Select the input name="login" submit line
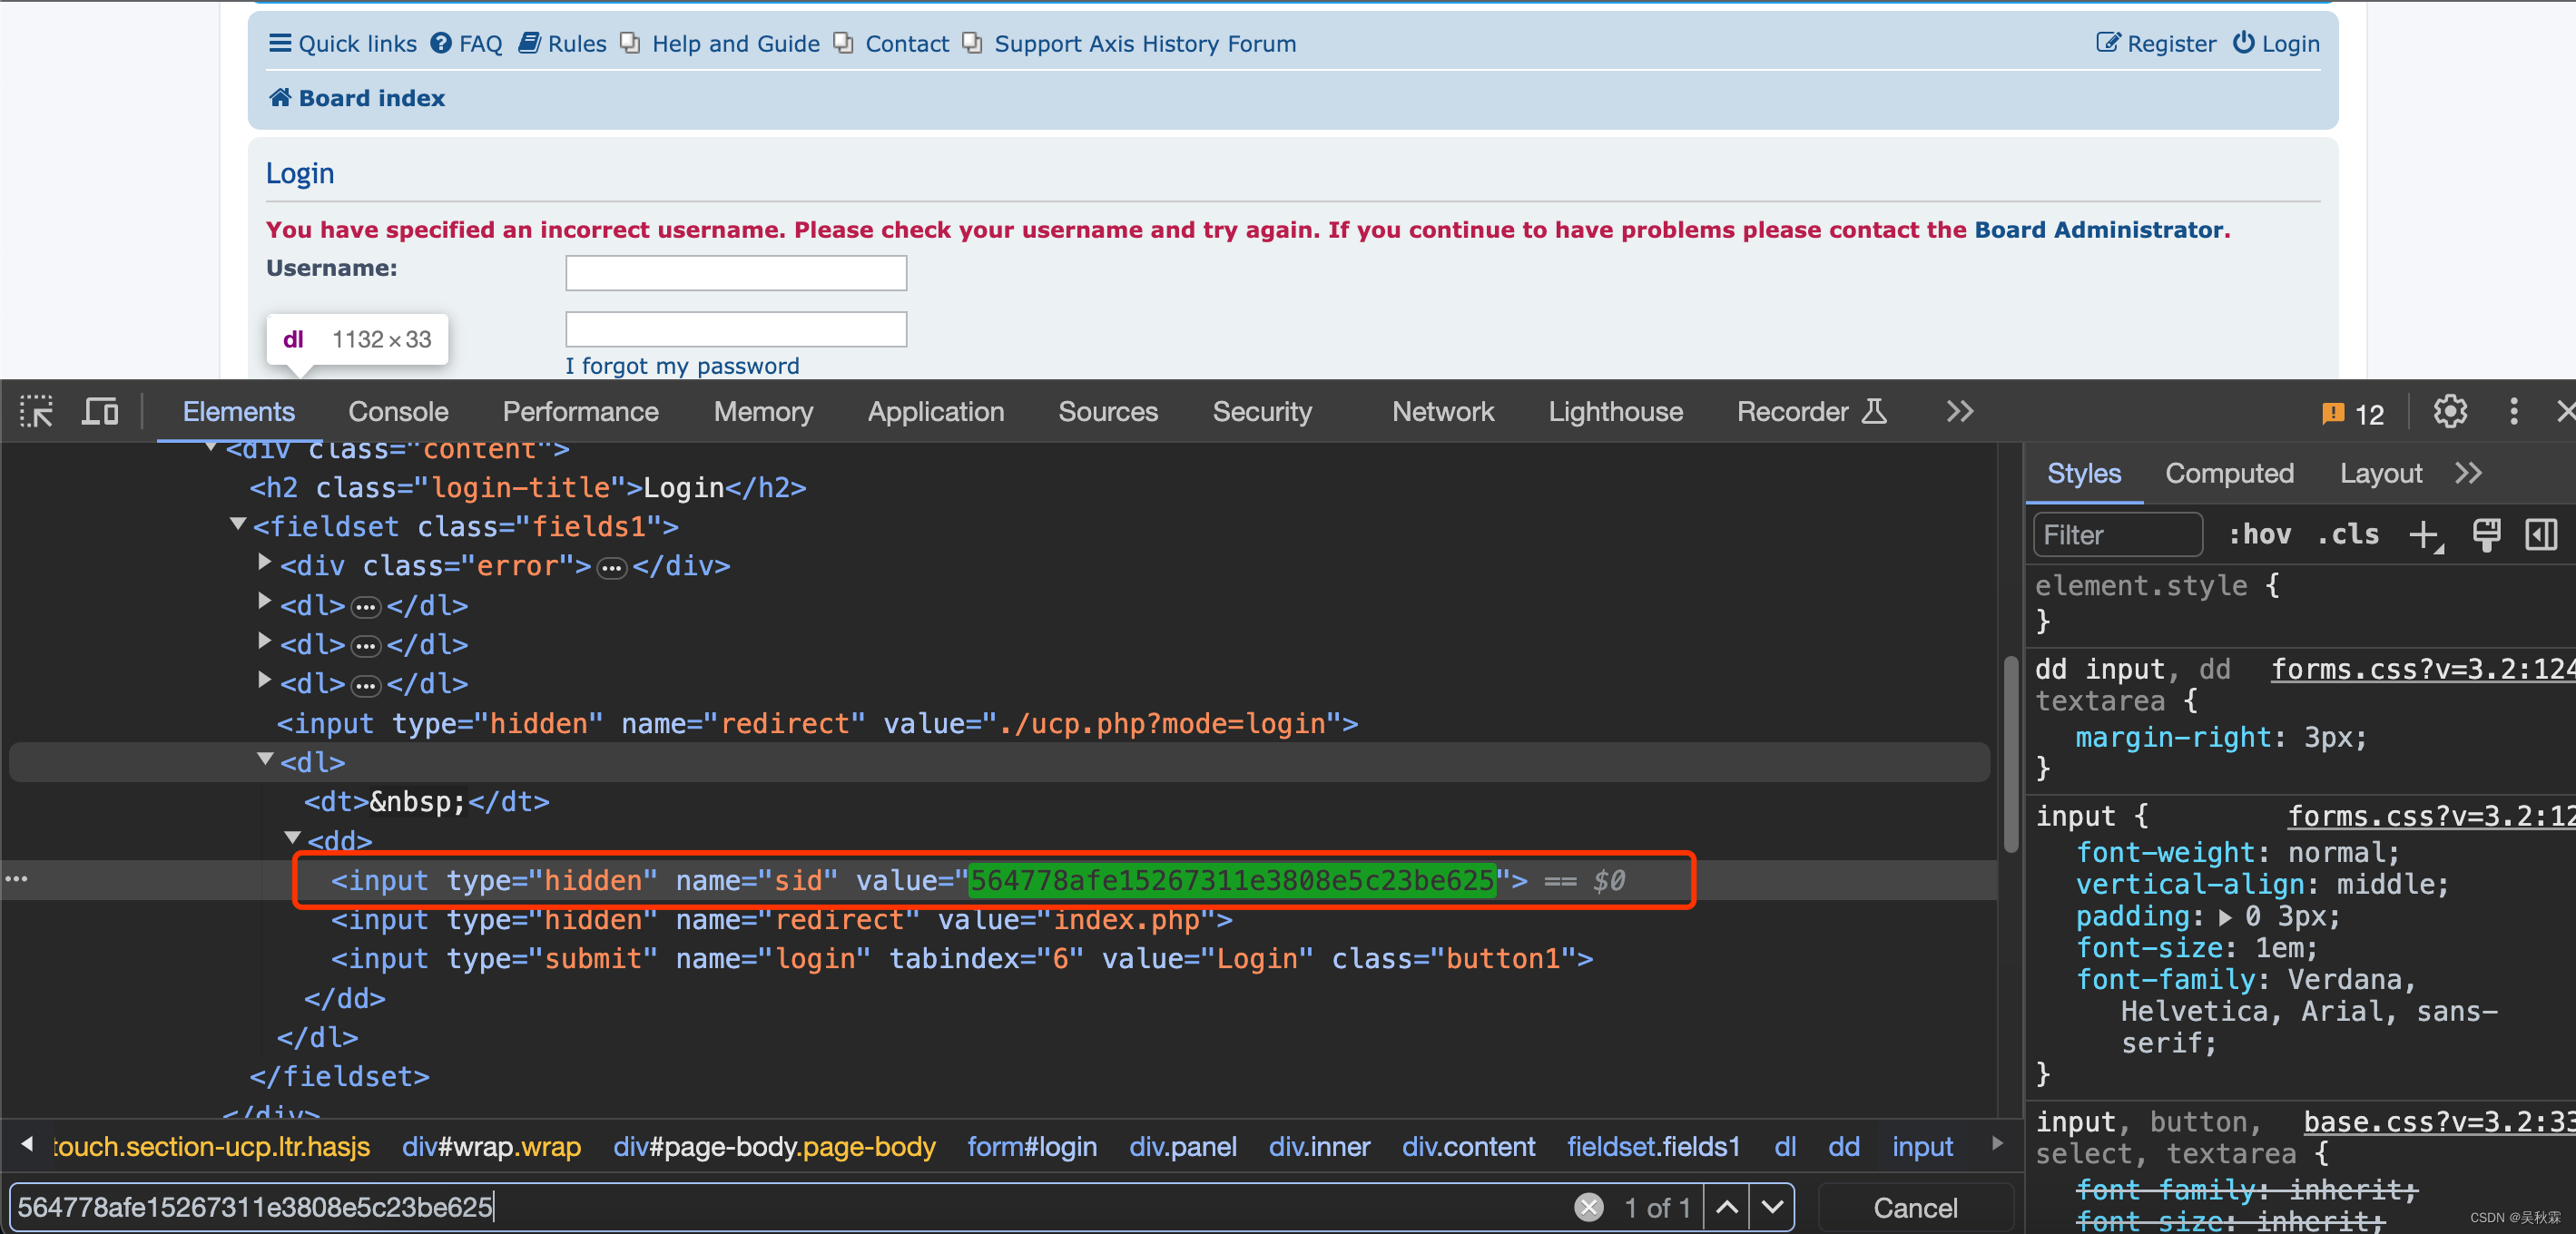The width and height of the screenshot is (2576, 1234). [x=962, y=959]
